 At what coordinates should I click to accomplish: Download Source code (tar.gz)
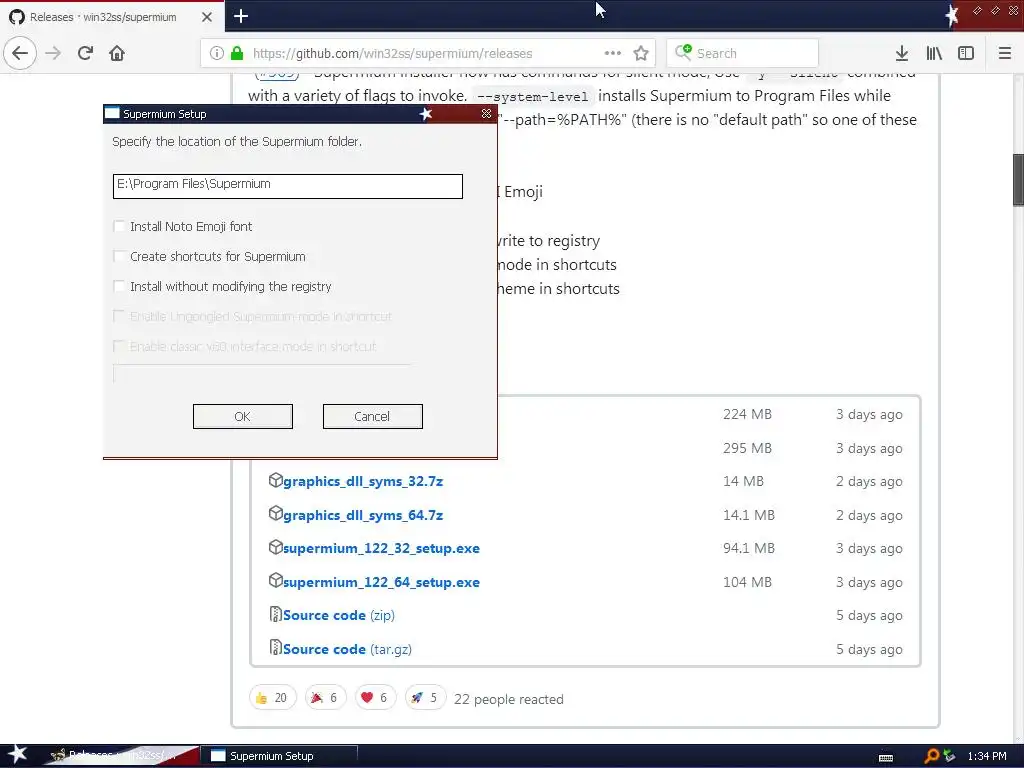[x=347, y=649]
